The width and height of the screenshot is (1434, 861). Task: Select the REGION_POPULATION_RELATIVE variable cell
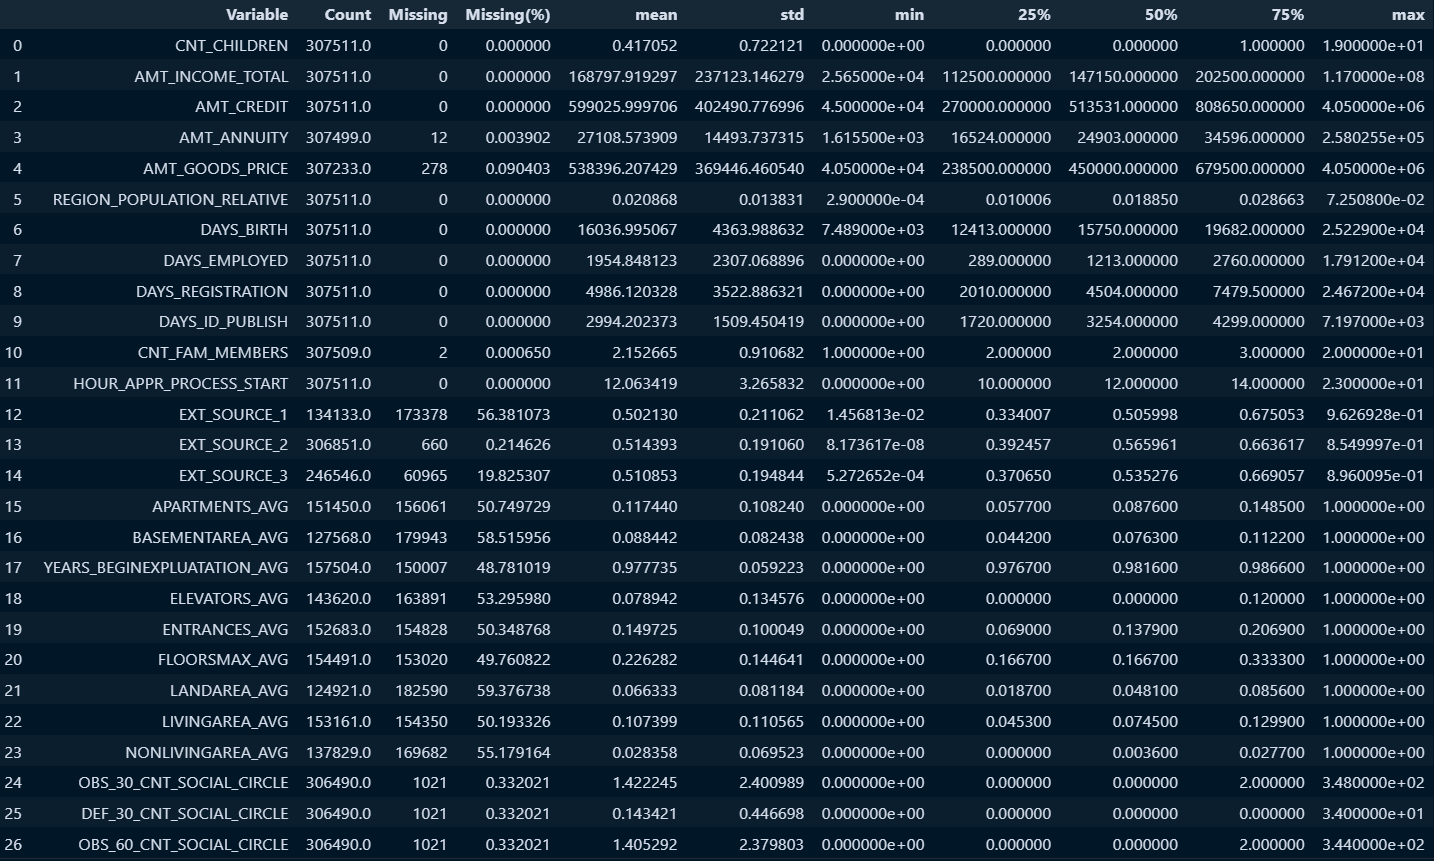tap(170, 200)
